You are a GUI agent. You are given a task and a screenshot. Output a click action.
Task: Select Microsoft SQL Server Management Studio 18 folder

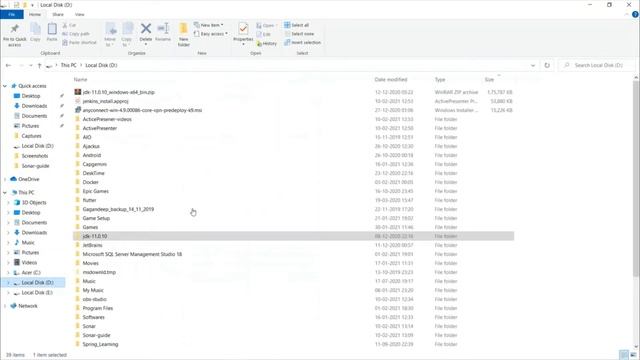tap(132, 254)
